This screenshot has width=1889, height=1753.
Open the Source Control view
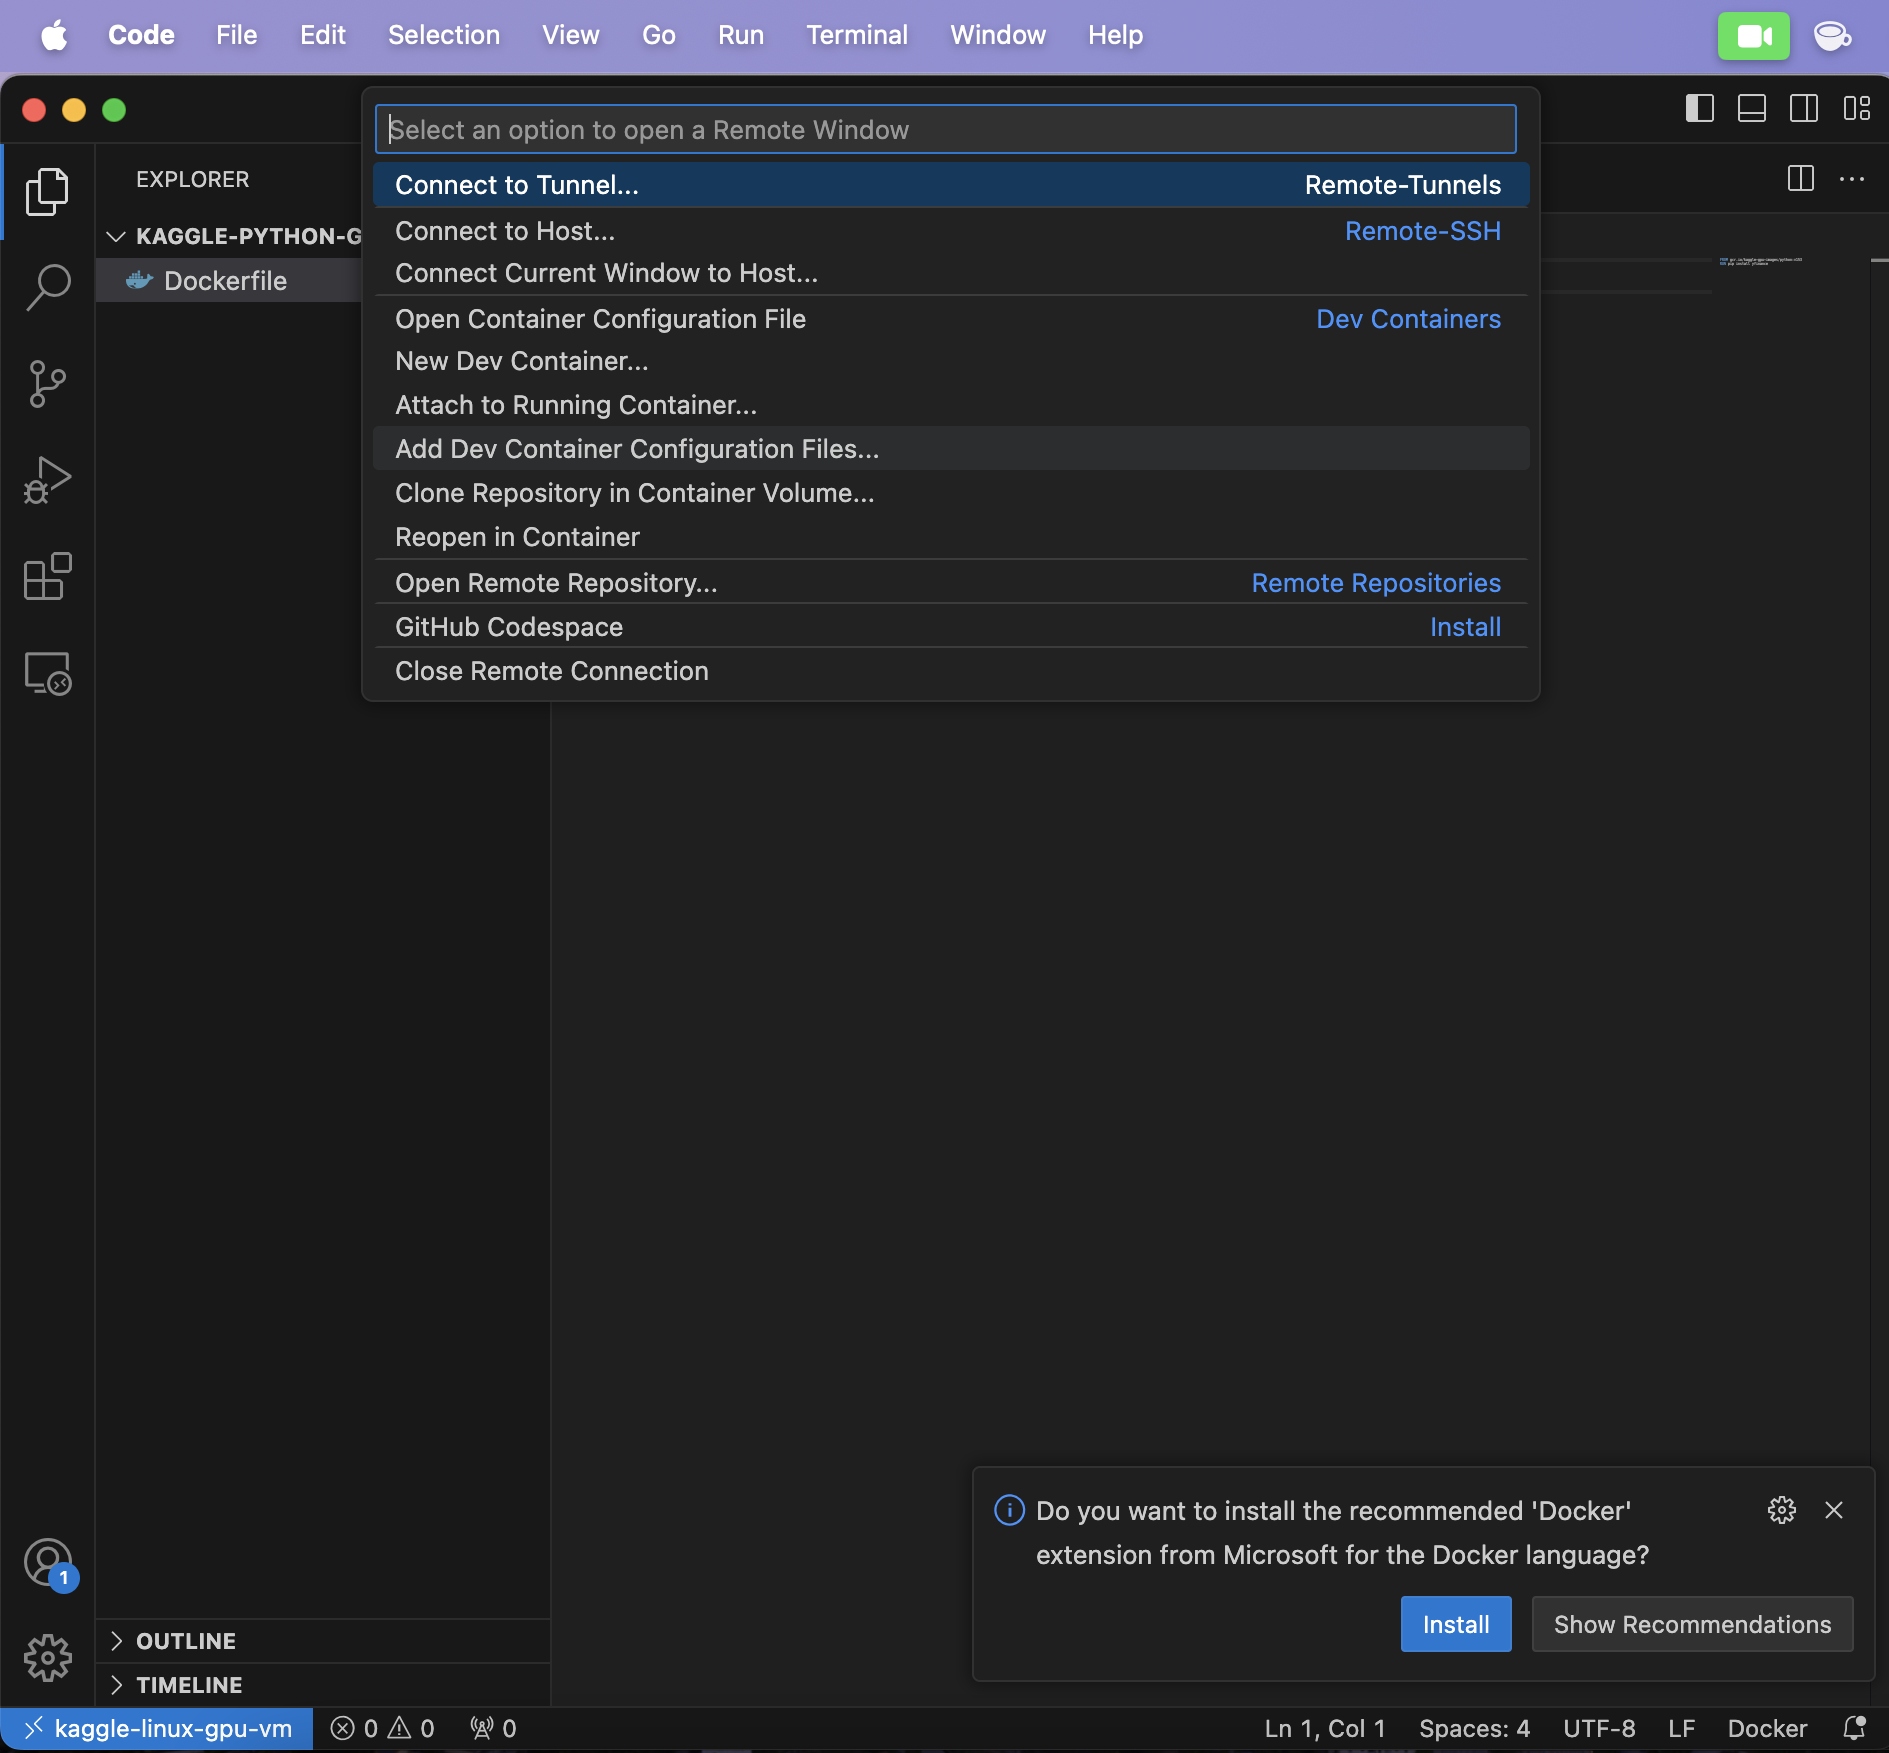[47, 384]
